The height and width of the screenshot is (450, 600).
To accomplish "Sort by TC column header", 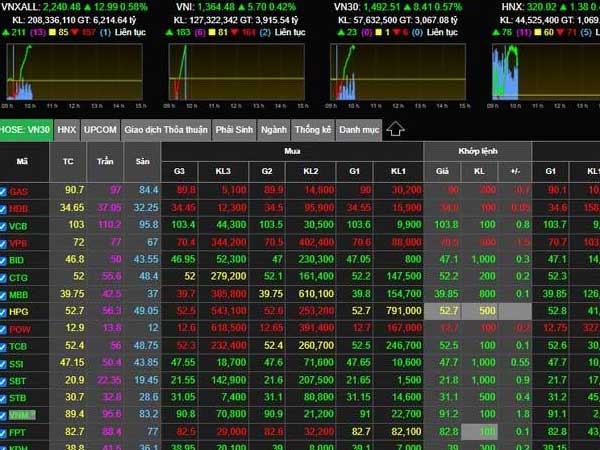I will click(x=68, y=161).
